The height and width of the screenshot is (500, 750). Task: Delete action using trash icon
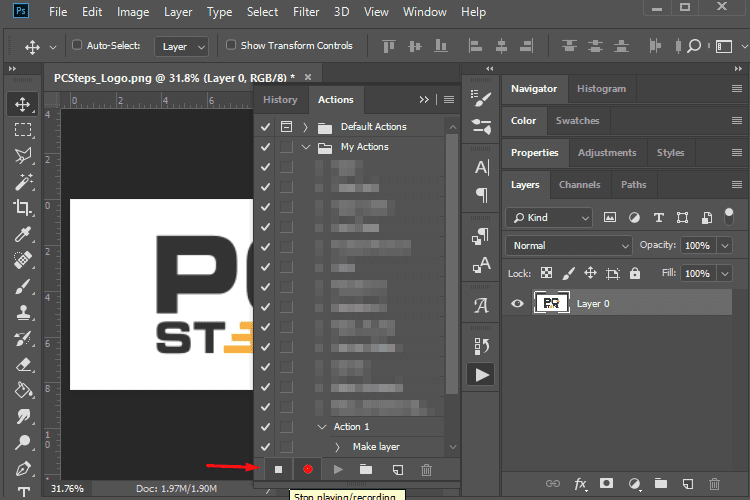(x=426, y=469)
